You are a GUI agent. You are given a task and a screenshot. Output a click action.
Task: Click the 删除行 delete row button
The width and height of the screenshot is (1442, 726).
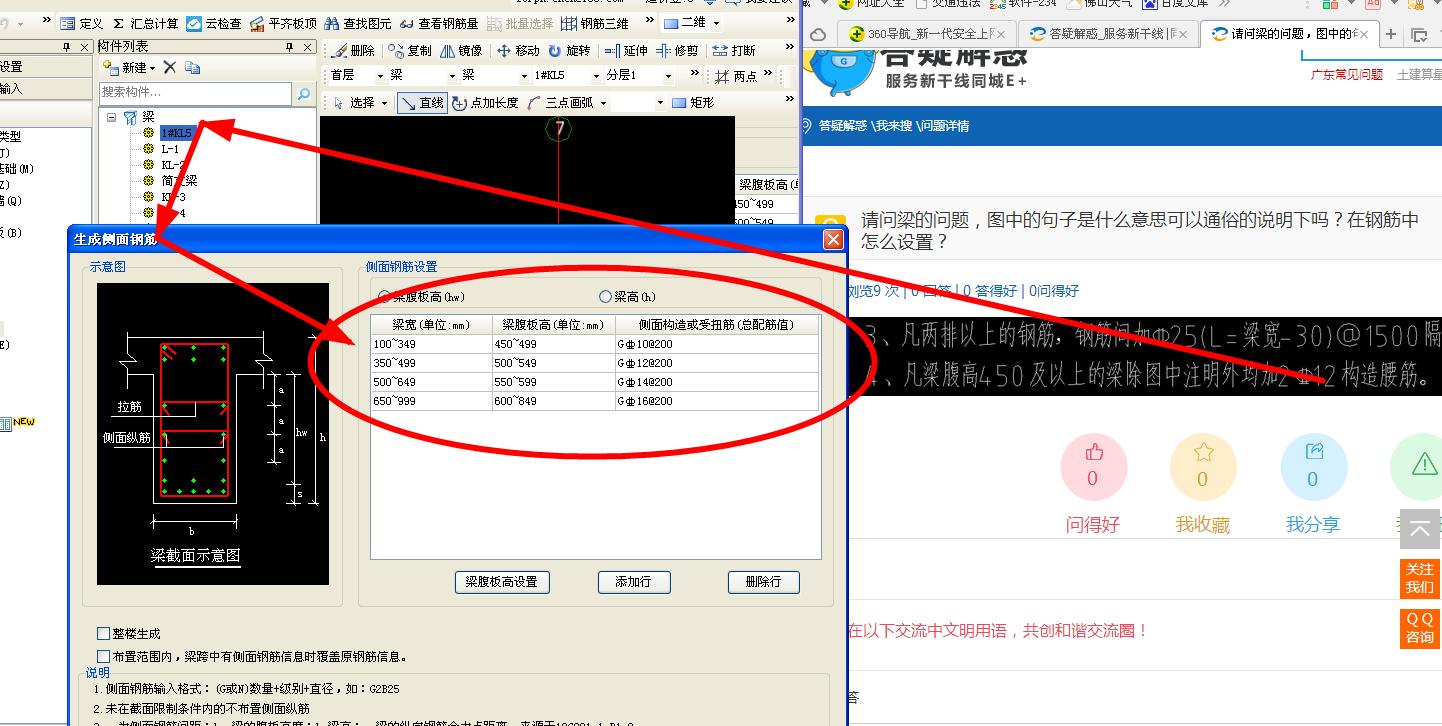click(764, 582)
